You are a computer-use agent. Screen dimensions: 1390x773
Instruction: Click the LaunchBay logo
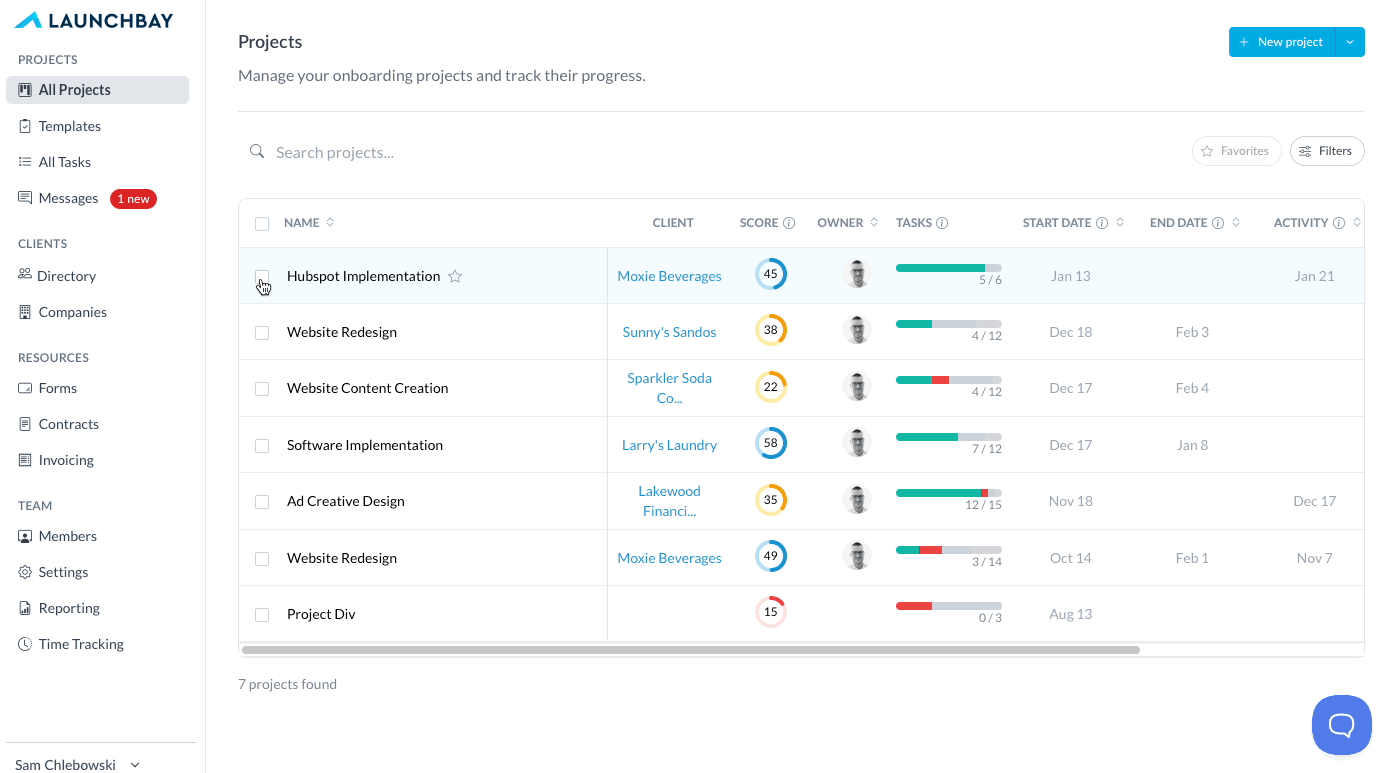(94, 20)
